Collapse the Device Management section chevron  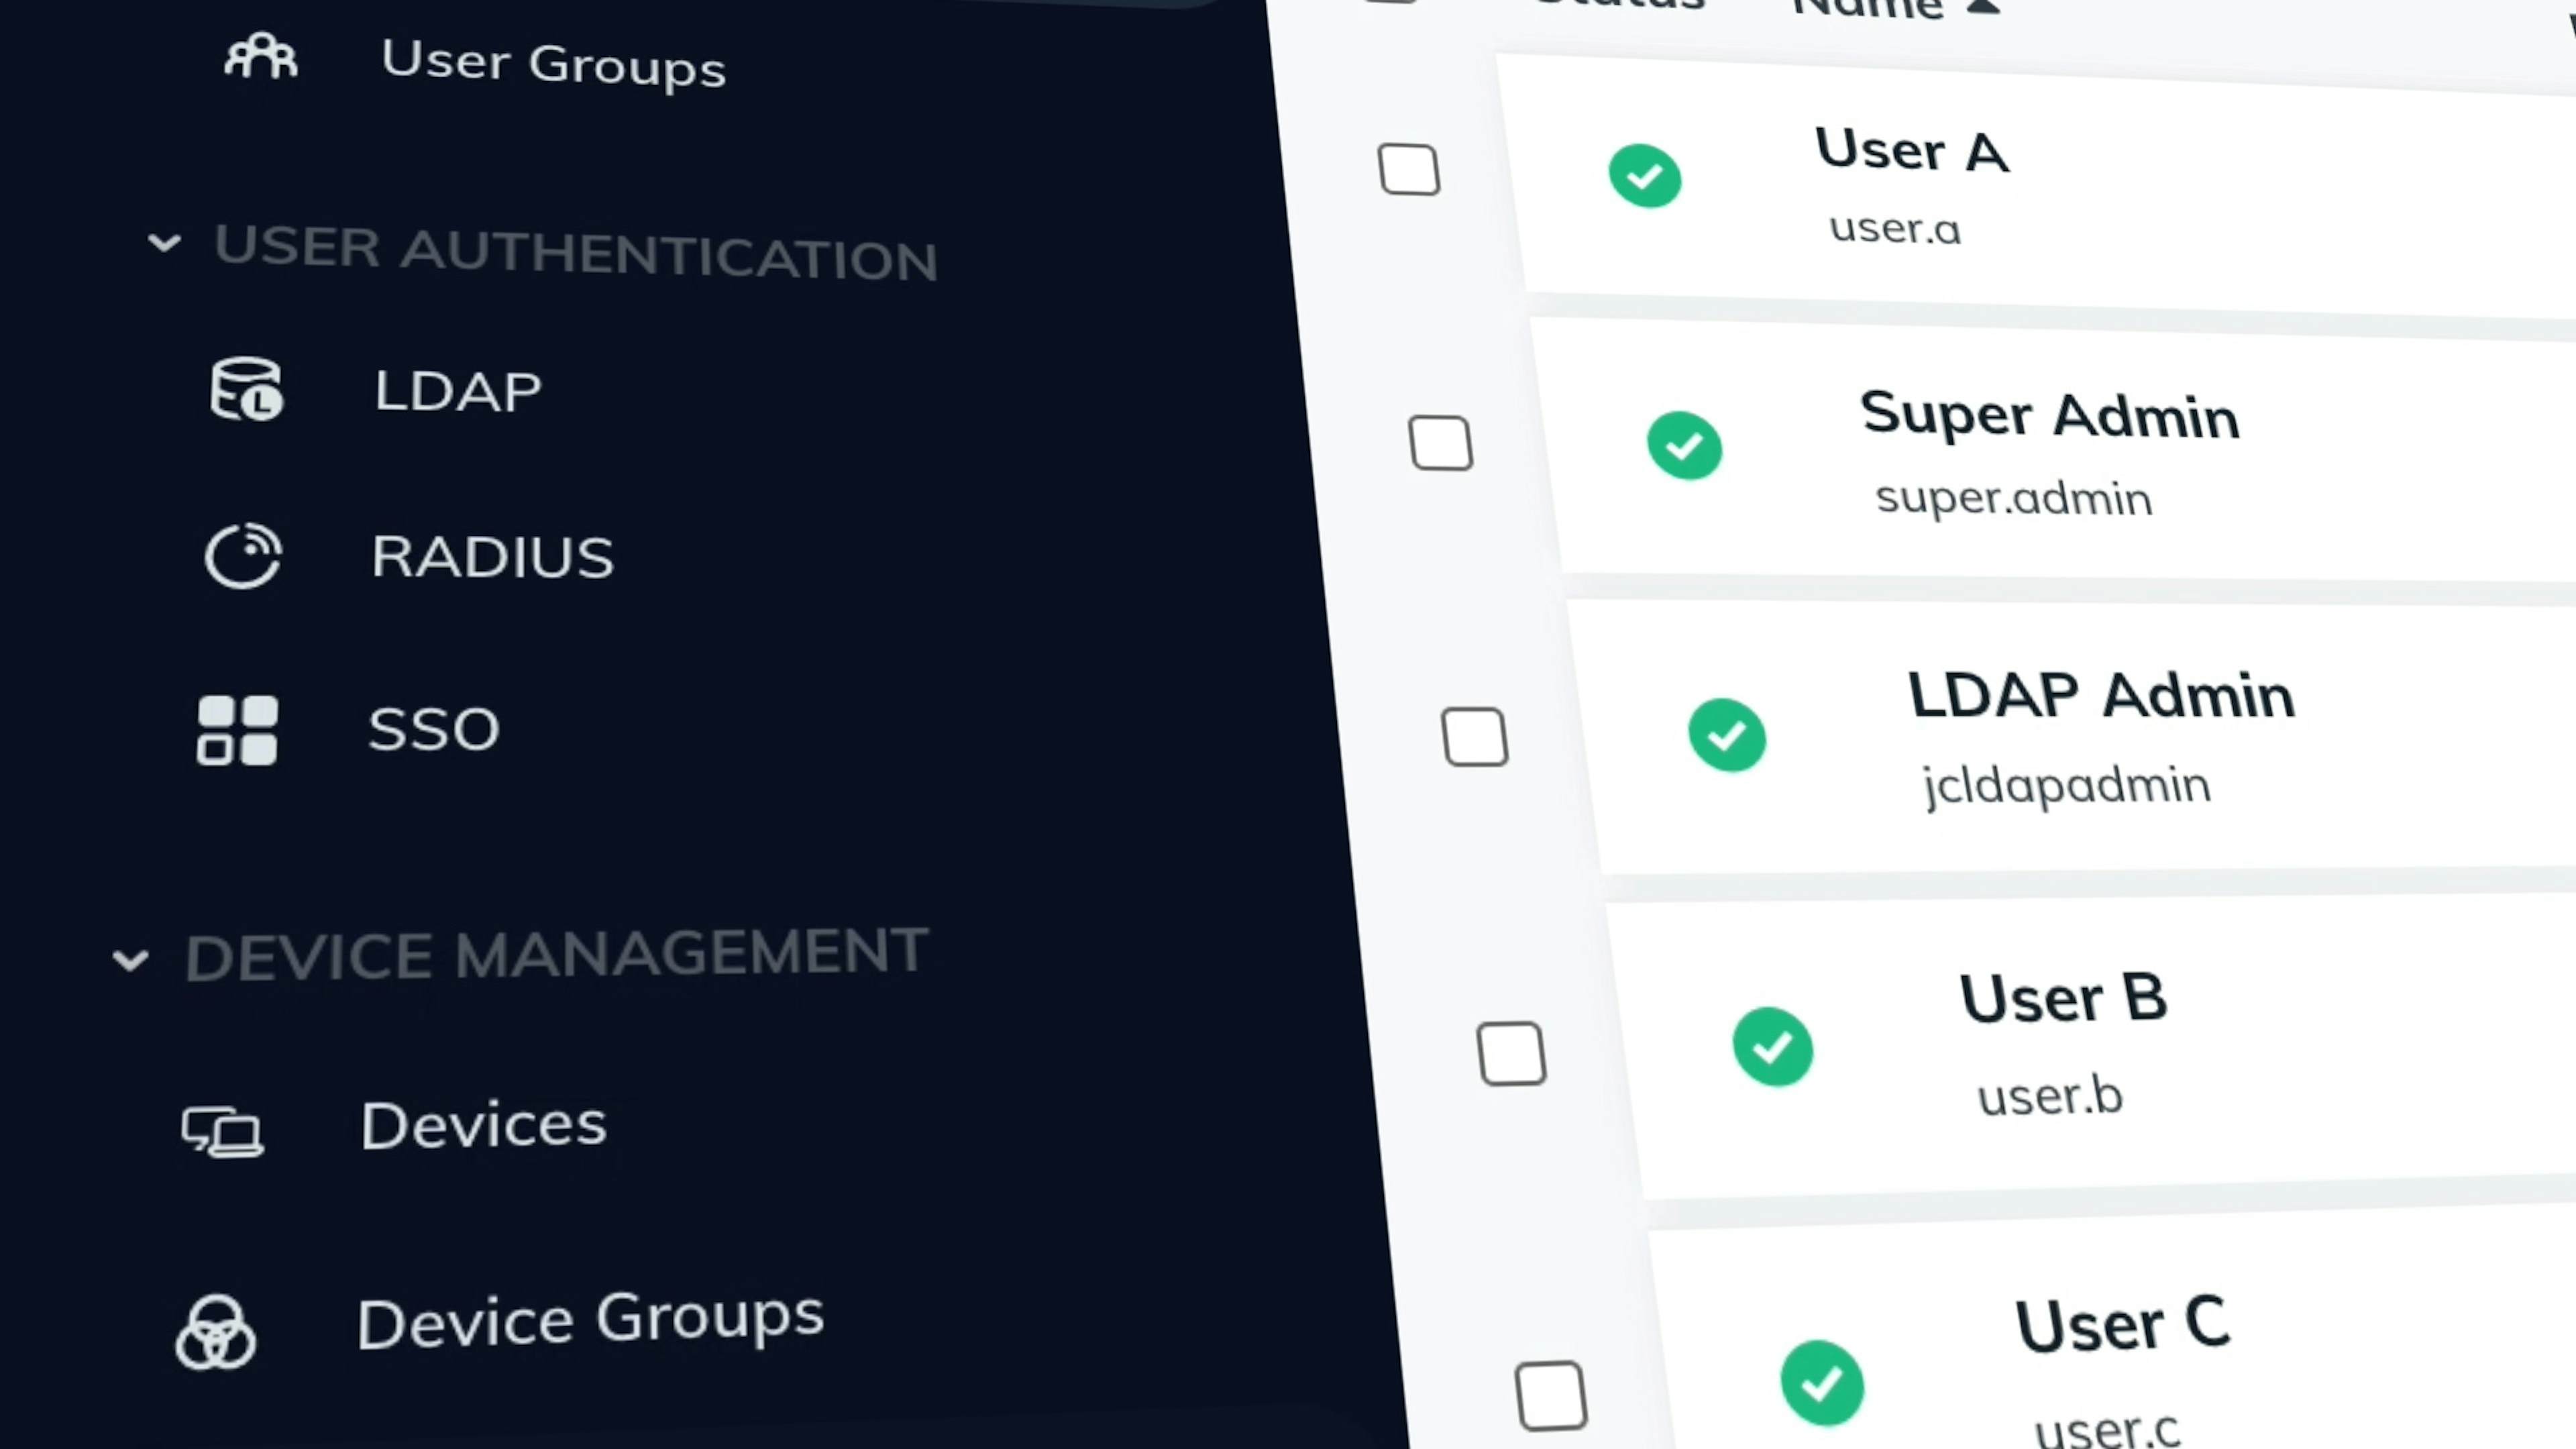(x=130, y=960)
